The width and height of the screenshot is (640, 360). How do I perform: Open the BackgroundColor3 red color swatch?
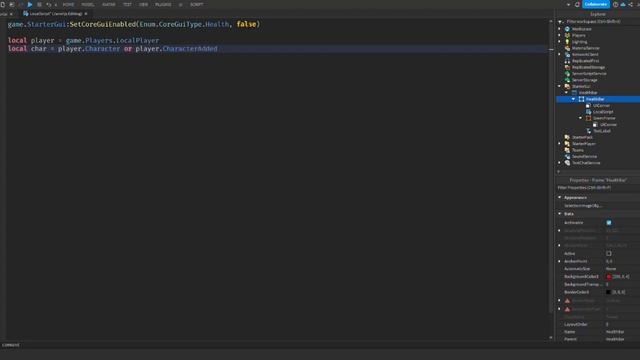point(609,277)
